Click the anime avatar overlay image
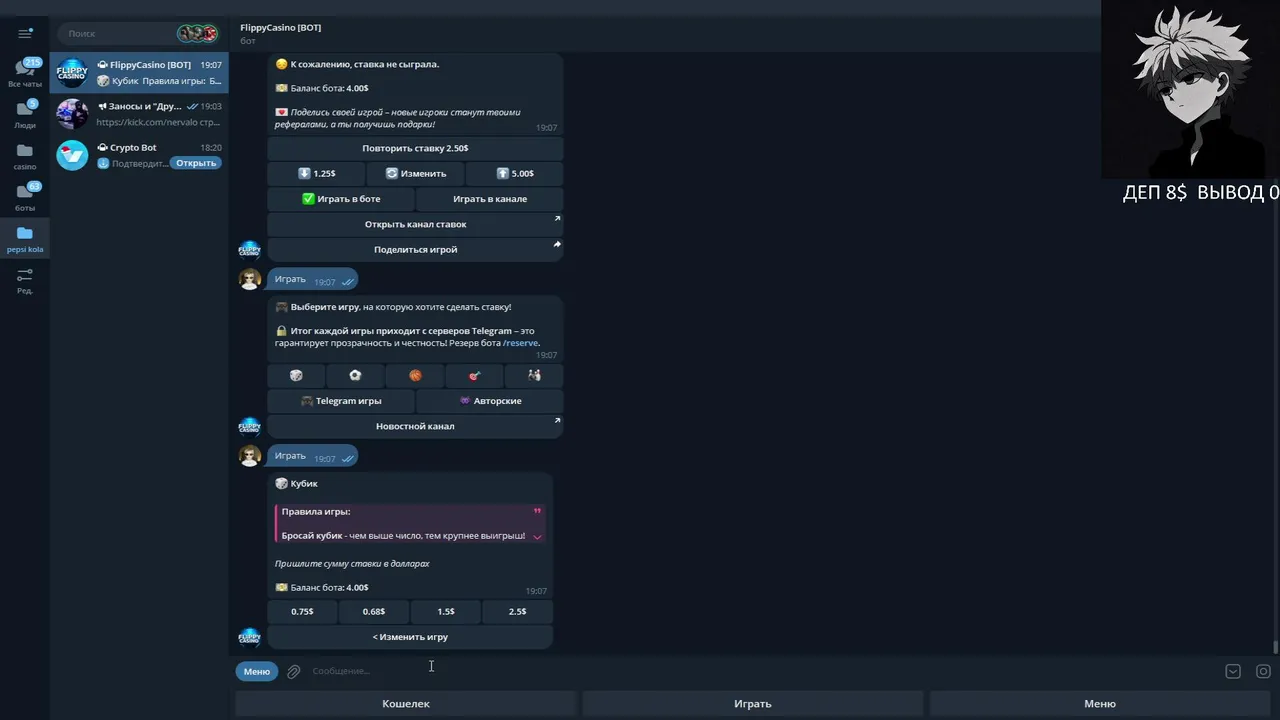1280x720 pixels. pyautogui.click(x=1190, y=89)
